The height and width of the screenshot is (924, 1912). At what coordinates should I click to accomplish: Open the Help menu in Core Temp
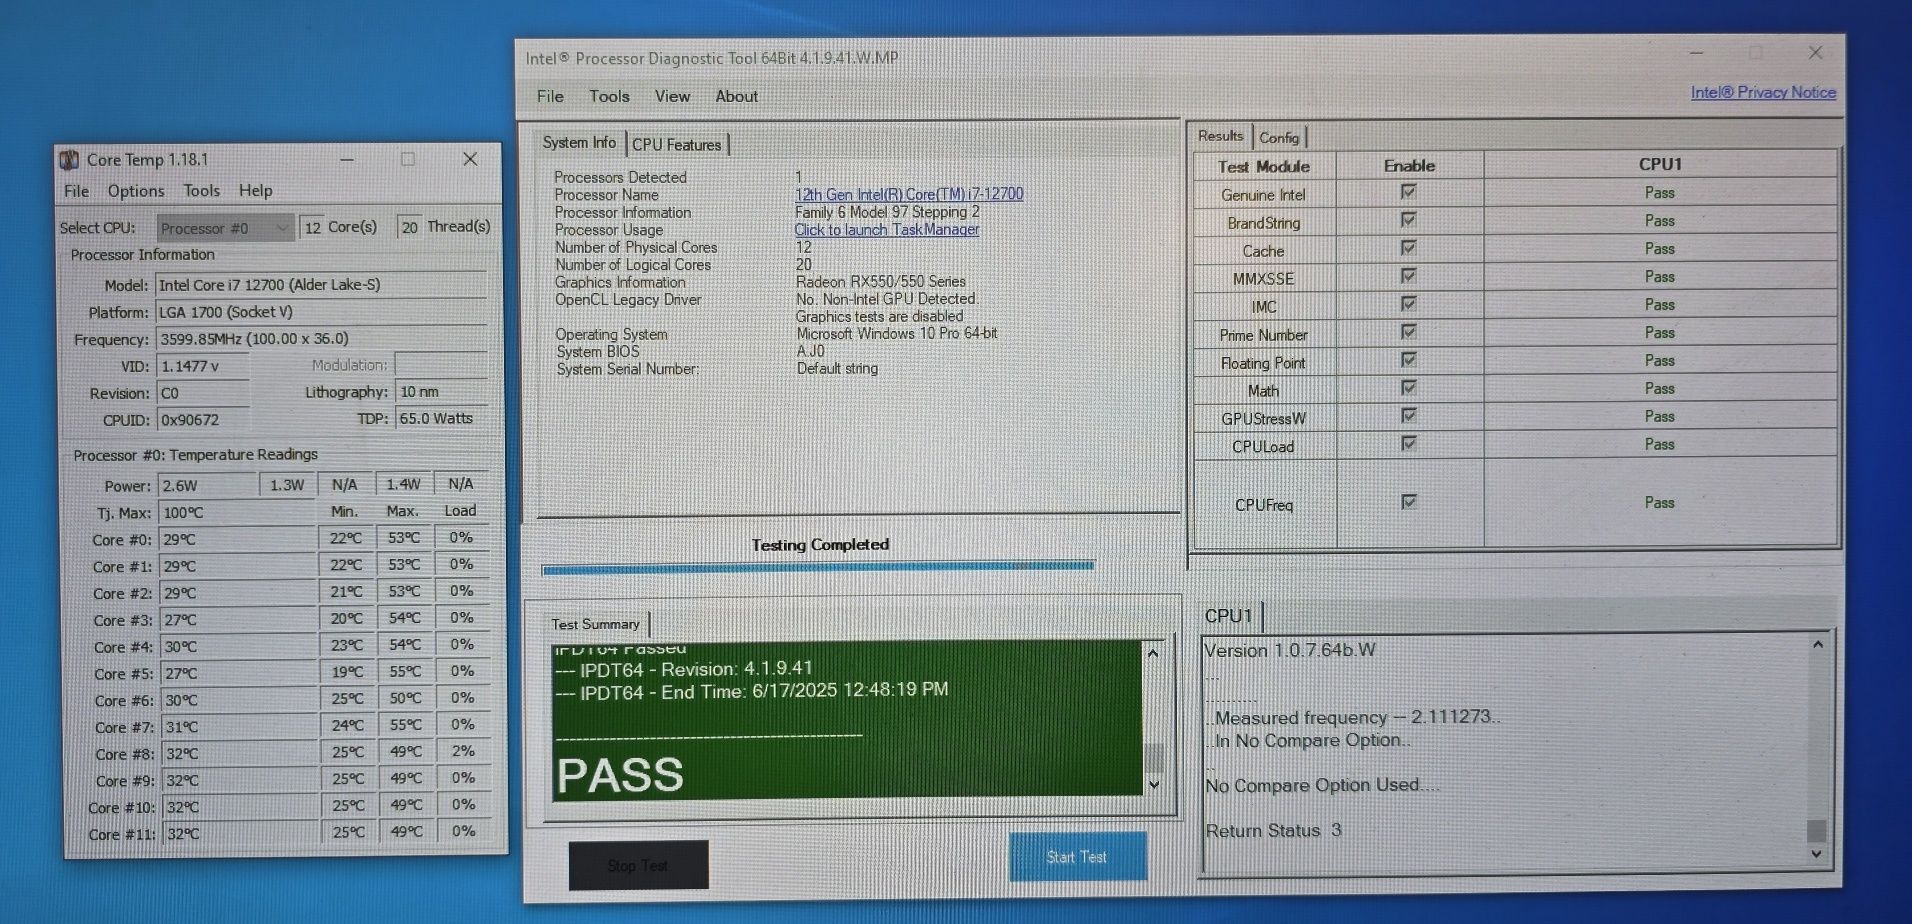coord(255,190)
